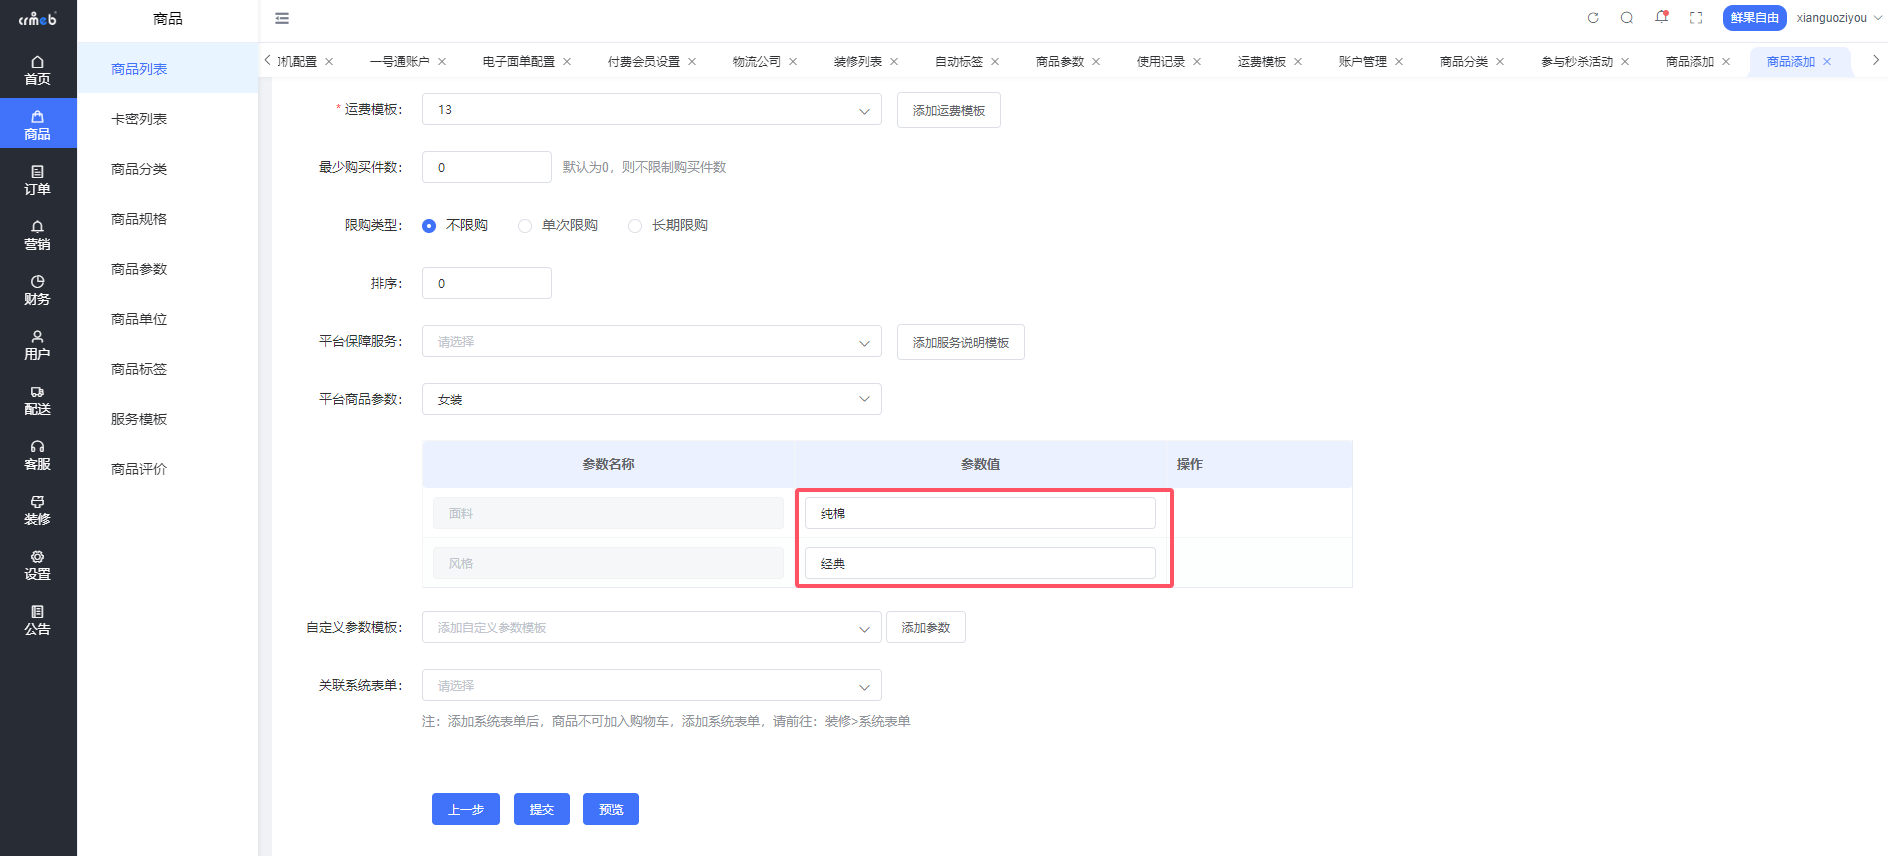Expand the 自定义参数模板 dropdown
Viewport: 1888px width, 856px height.
coord(651,628)
